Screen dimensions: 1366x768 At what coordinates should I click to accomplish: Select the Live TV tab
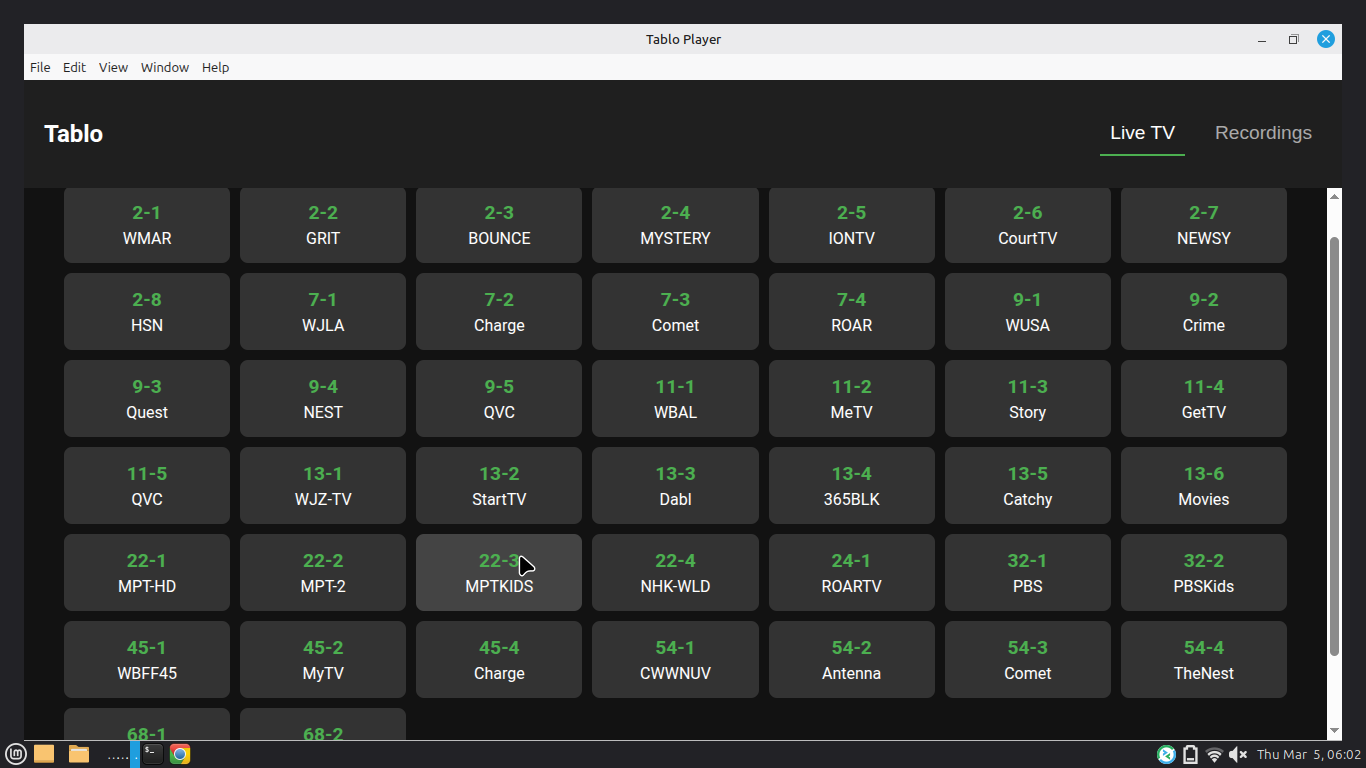pyautogui.click(x=1142, y=133)
